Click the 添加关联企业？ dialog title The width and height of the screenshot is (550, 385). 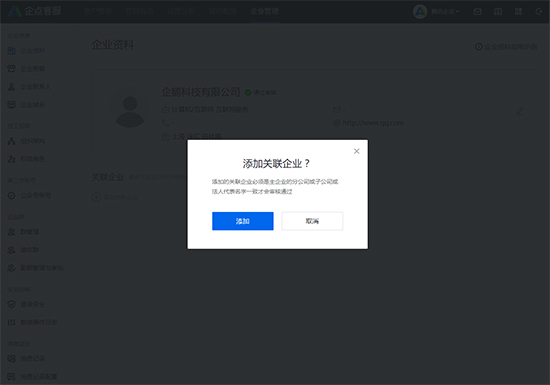pos(276,163)
